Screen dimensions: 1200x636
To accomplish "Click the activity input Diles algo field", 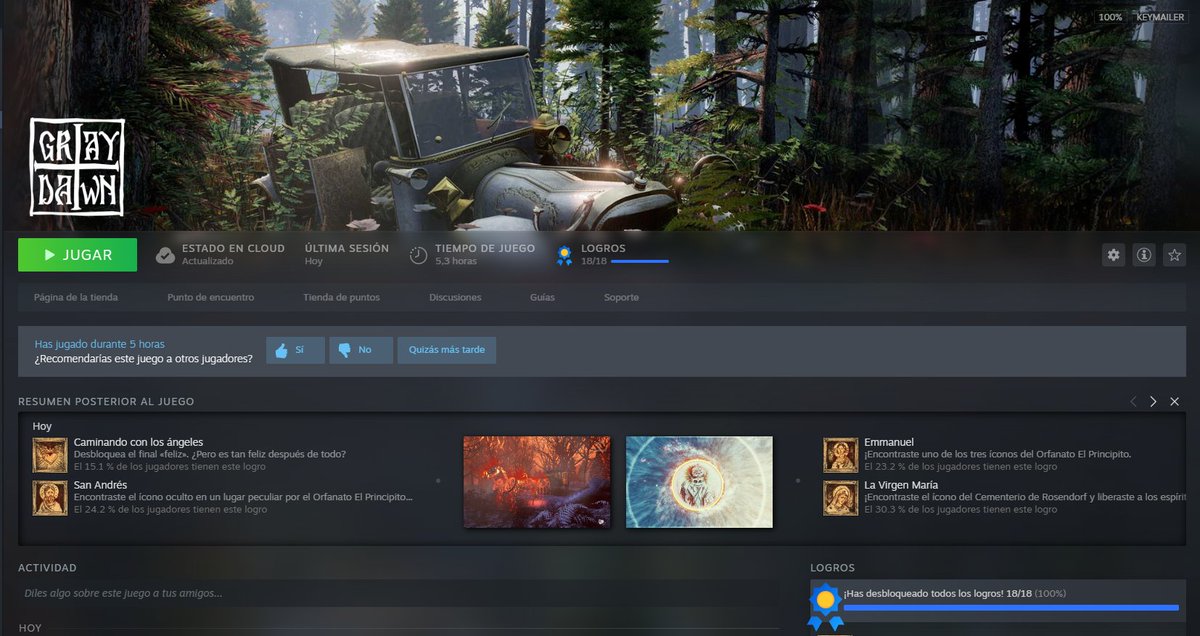I will tap(398, 593).
